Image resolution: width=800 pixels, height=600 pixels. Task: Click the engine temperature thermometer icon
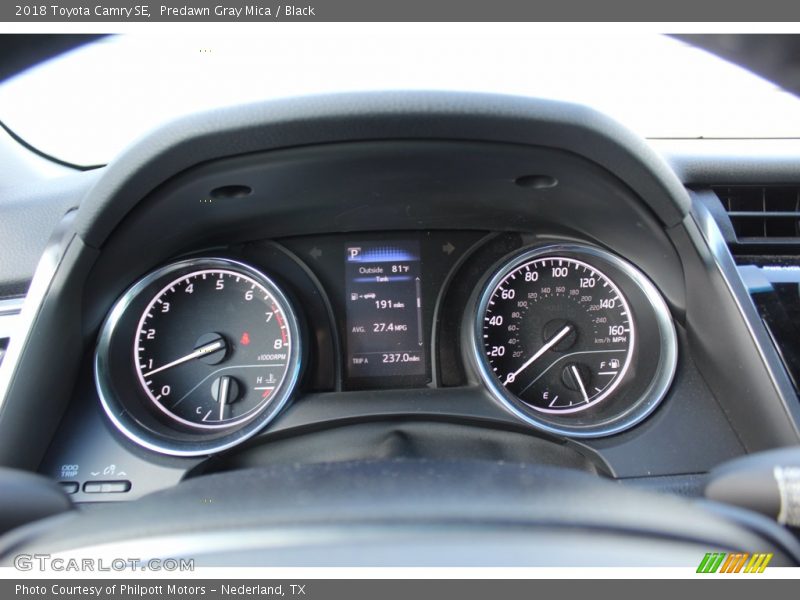(x=270, y=379)
